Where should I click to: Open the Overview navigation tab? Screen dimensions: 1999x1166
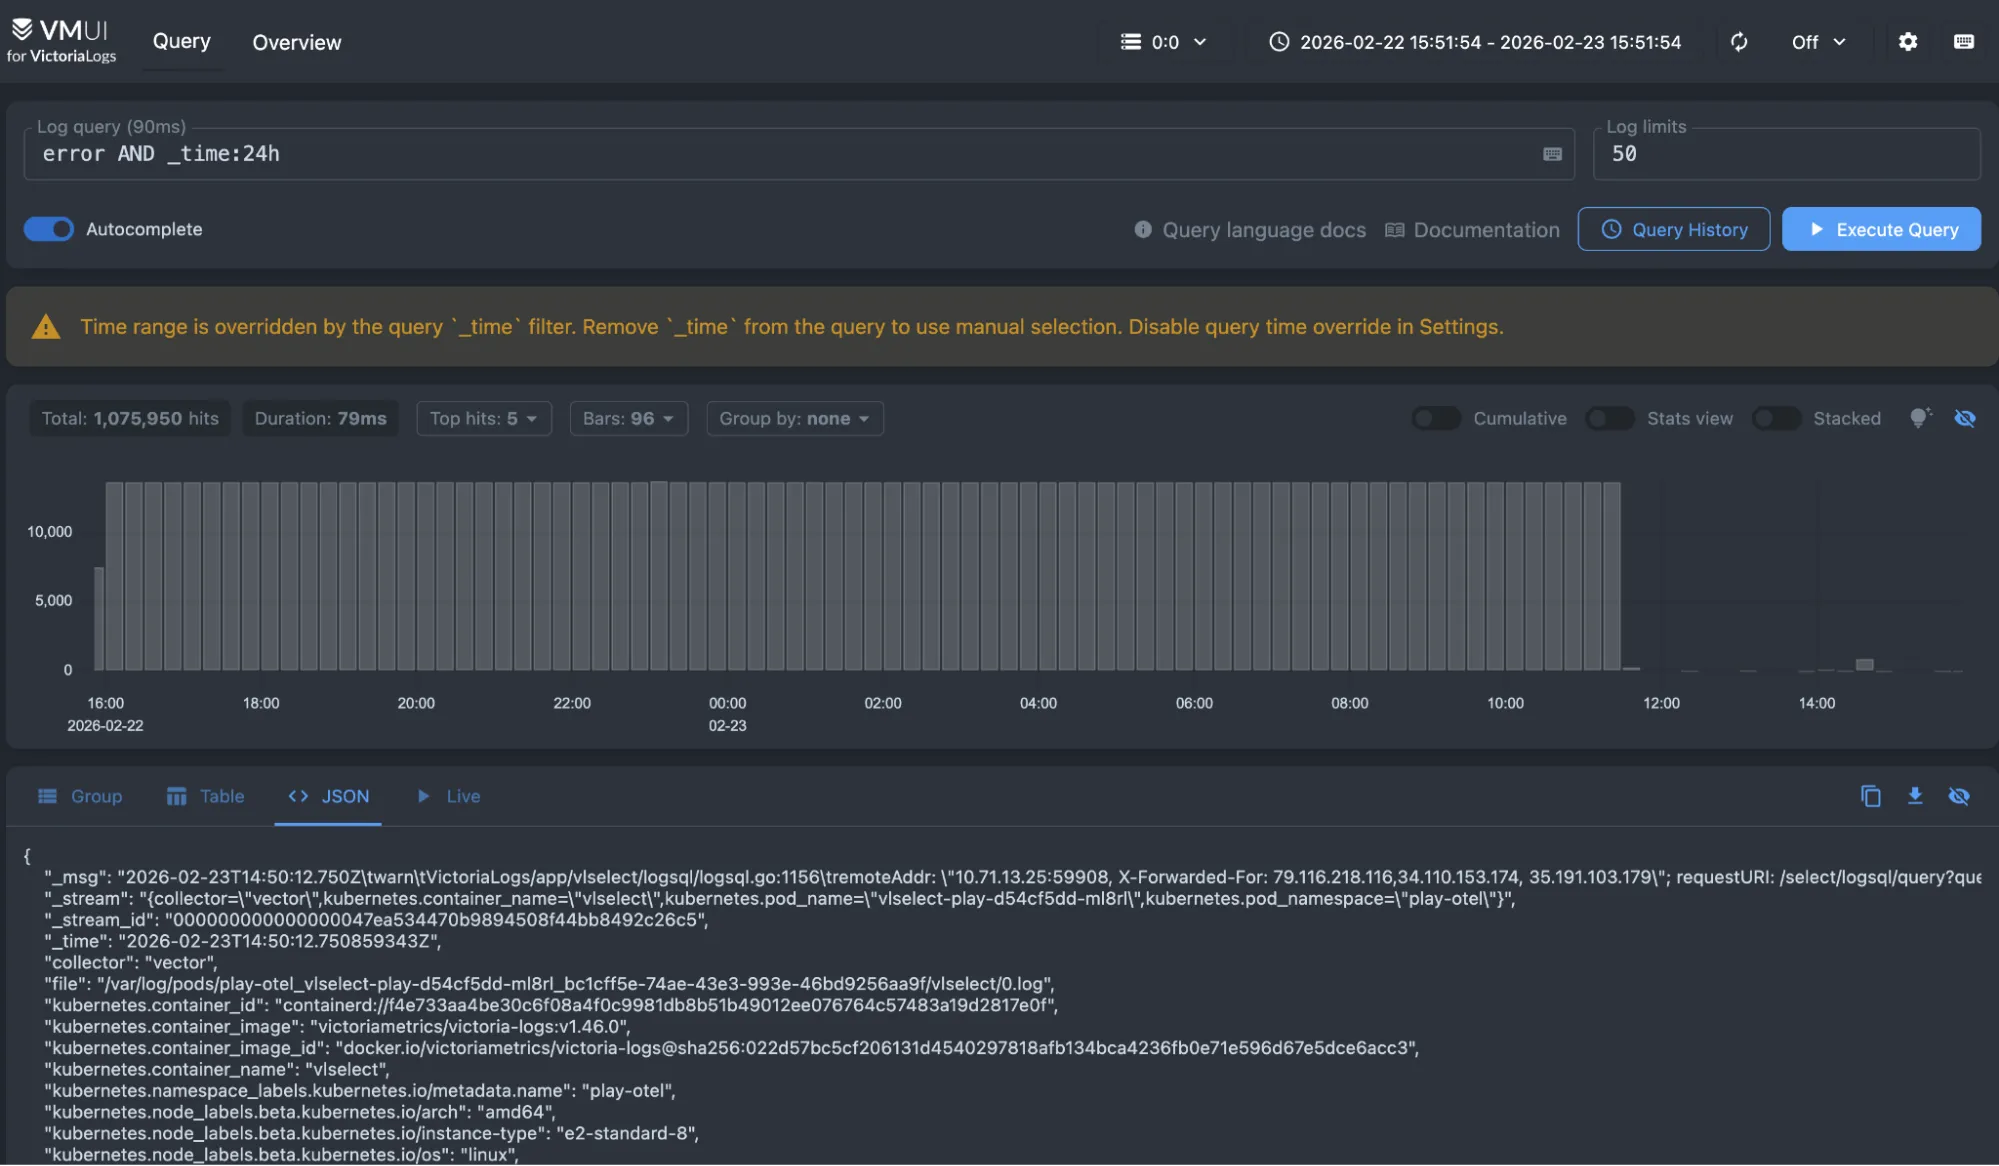point(296,42)
